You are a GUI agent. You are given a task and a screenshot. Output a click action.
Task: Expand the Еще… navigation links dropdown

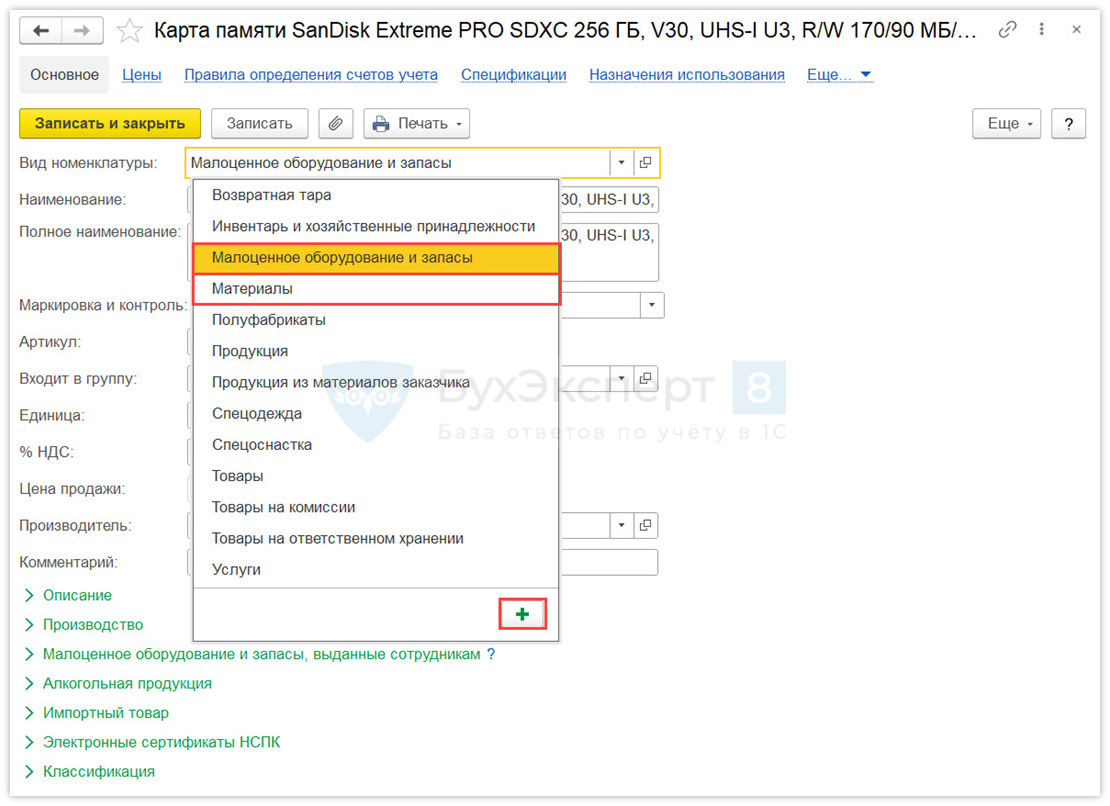click(840, 75)
